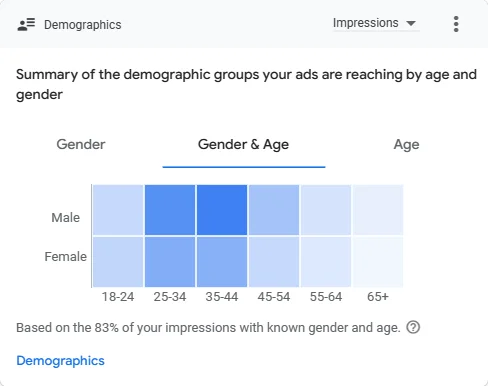Click the Female 25-34 heatmap cell
The image size is (488, 386).
pyautogui.click(x=170, y=262)
